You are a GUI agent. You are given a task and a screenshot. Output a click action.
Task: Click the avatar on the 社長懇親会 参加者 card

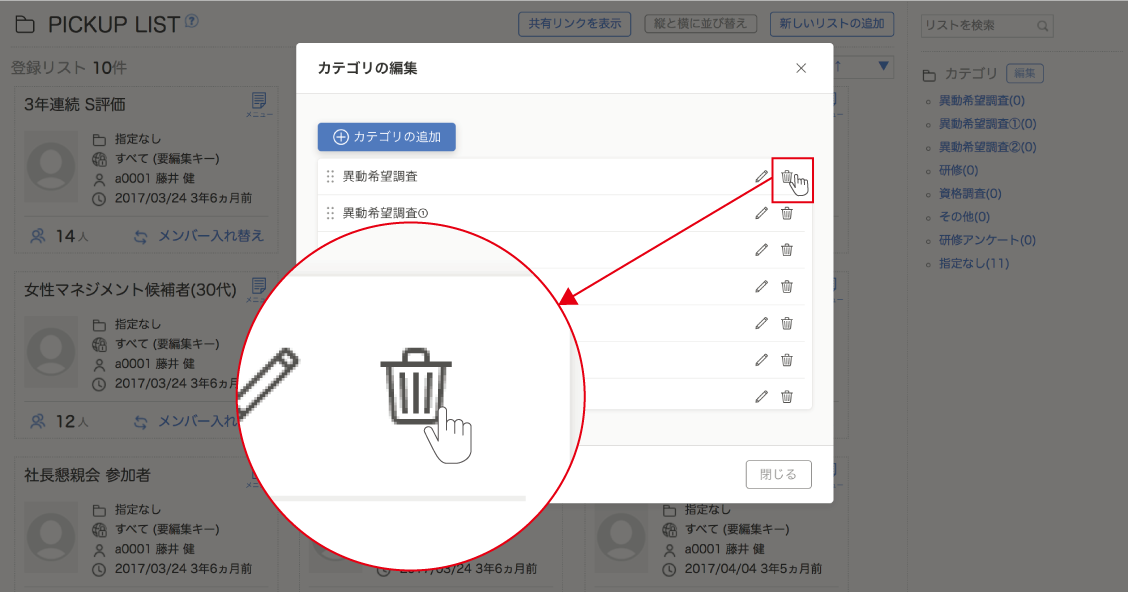(51, 537)
